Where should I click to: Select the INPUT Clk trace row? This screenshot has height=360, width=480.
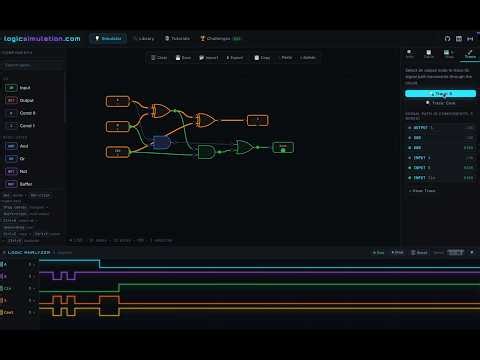coord(441,178)
